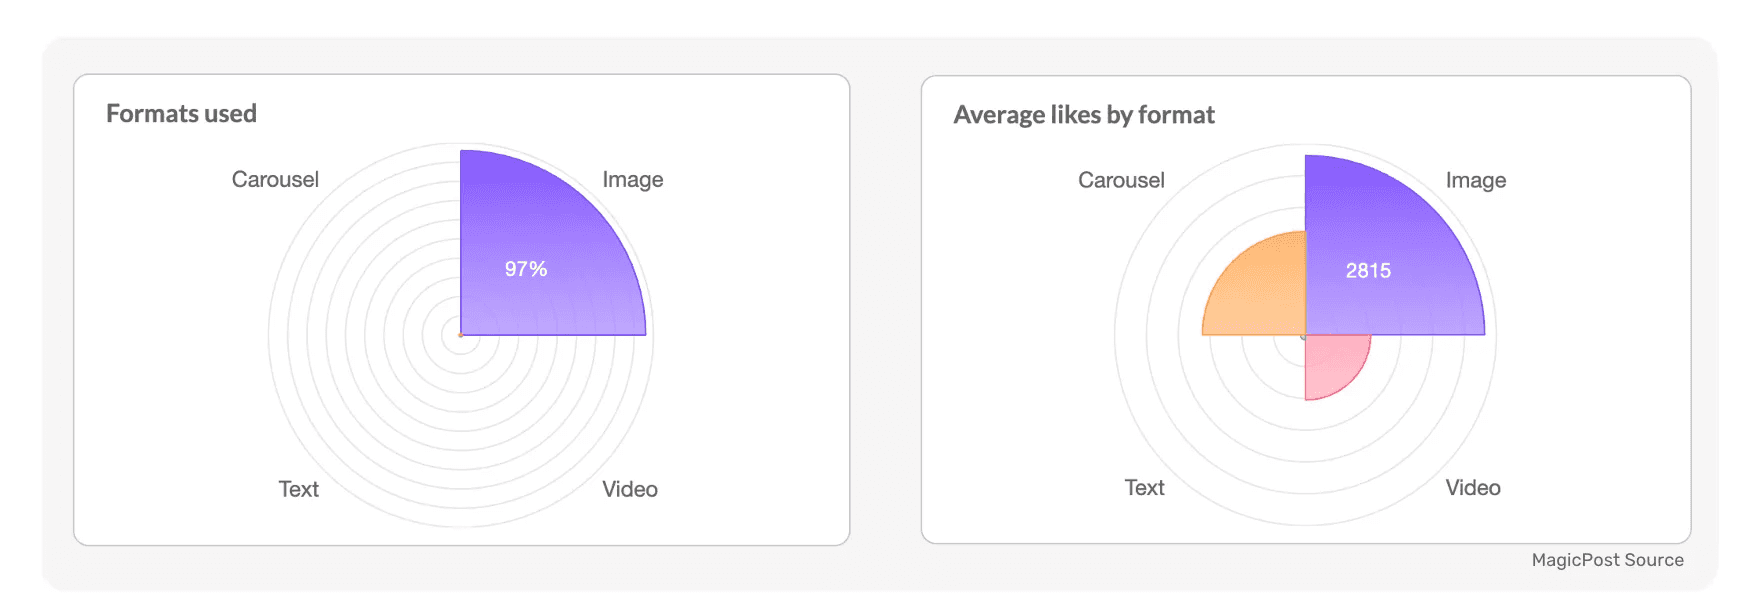Click the center point of Formats used chart
This screenshot has width=1748, height=614.
tap(460, 335)
